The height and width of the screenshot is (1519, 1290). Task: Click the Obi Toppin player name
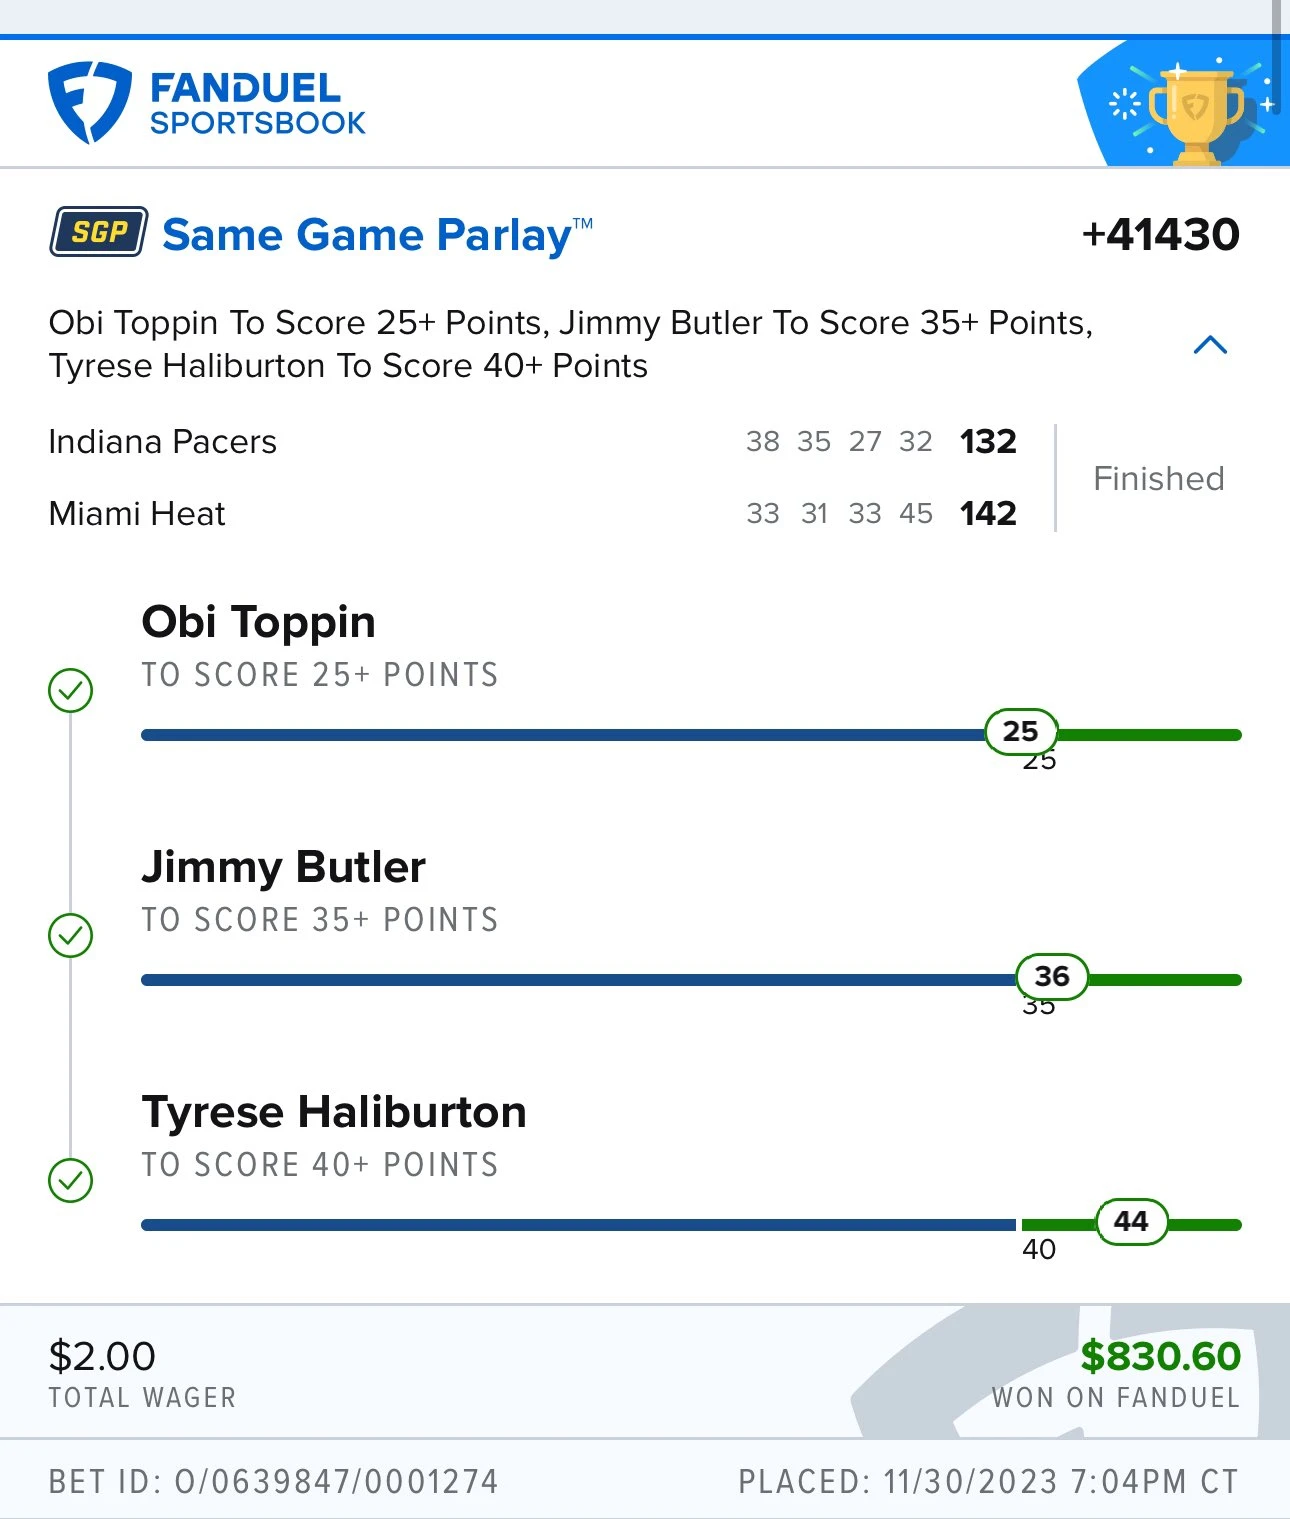point(259,622)
